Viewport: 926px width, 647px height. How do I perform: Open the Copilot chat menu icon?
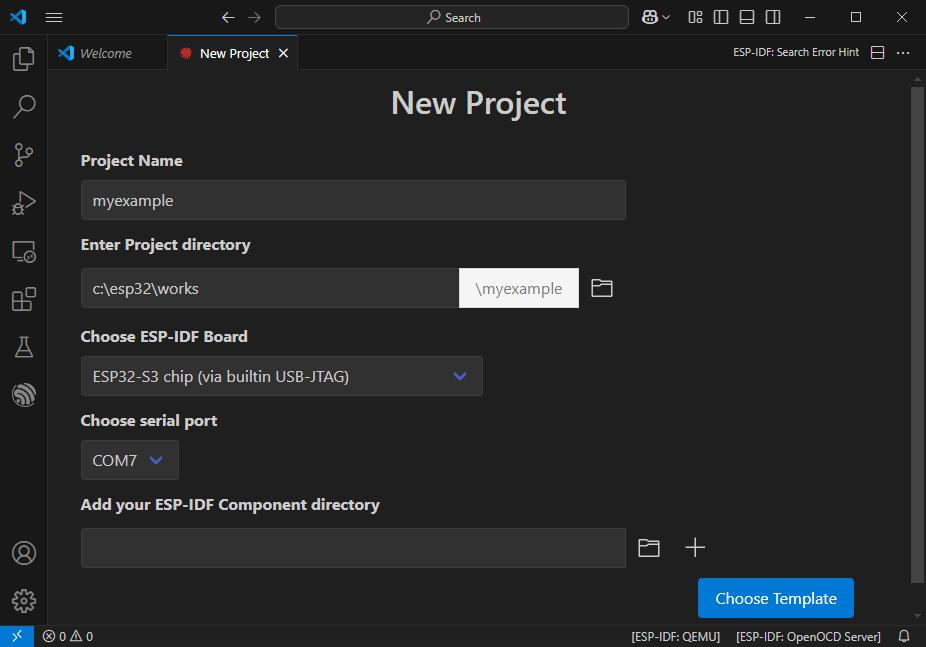click(650, 17)
